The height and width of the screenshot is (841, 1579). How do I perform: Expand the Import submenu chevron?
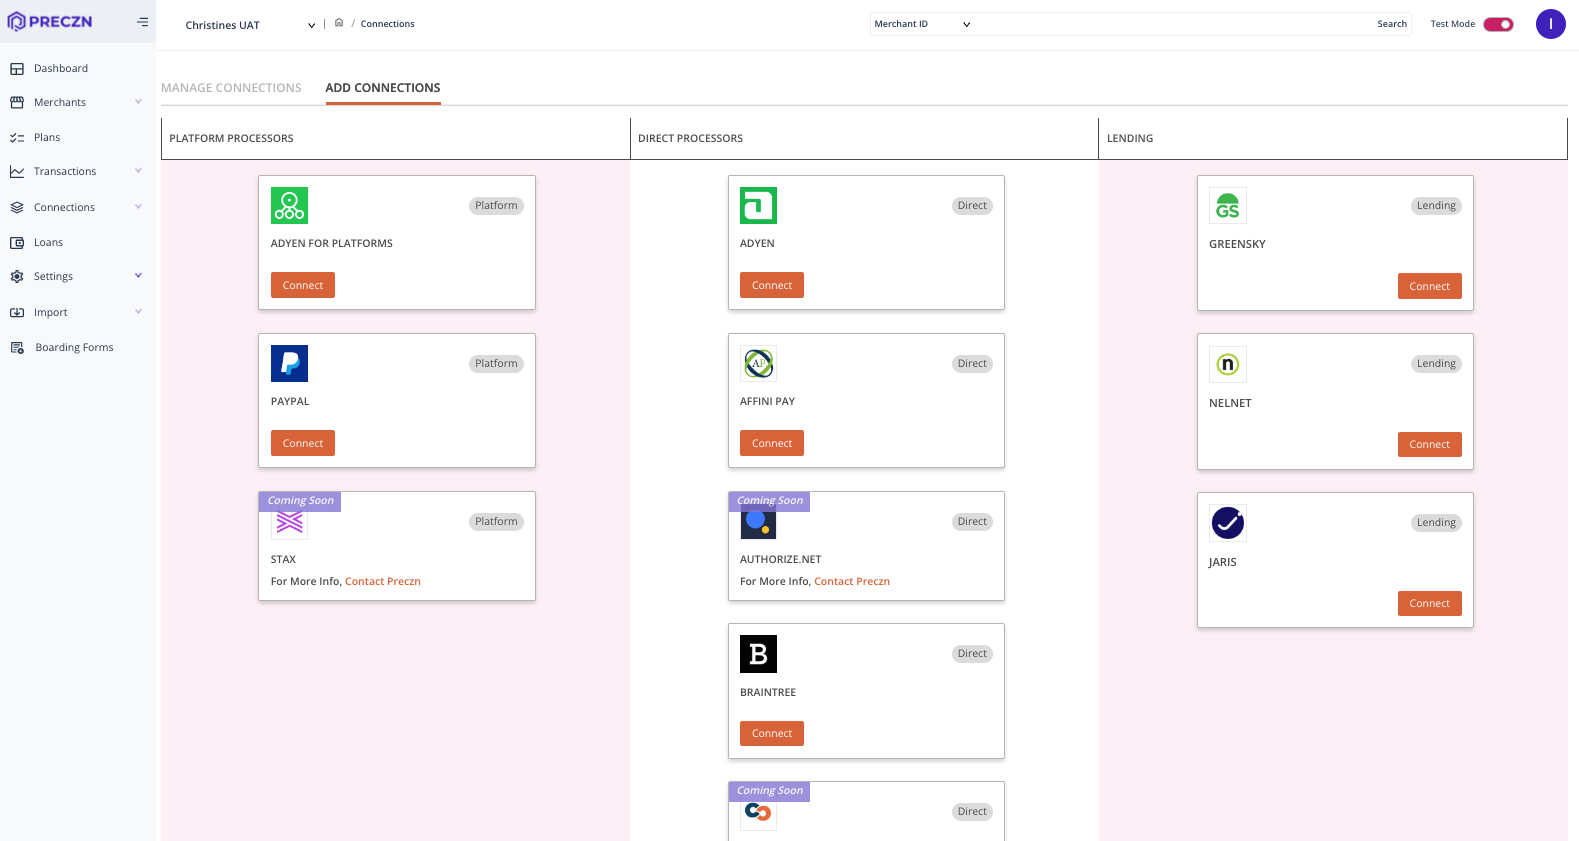(138, 311)
